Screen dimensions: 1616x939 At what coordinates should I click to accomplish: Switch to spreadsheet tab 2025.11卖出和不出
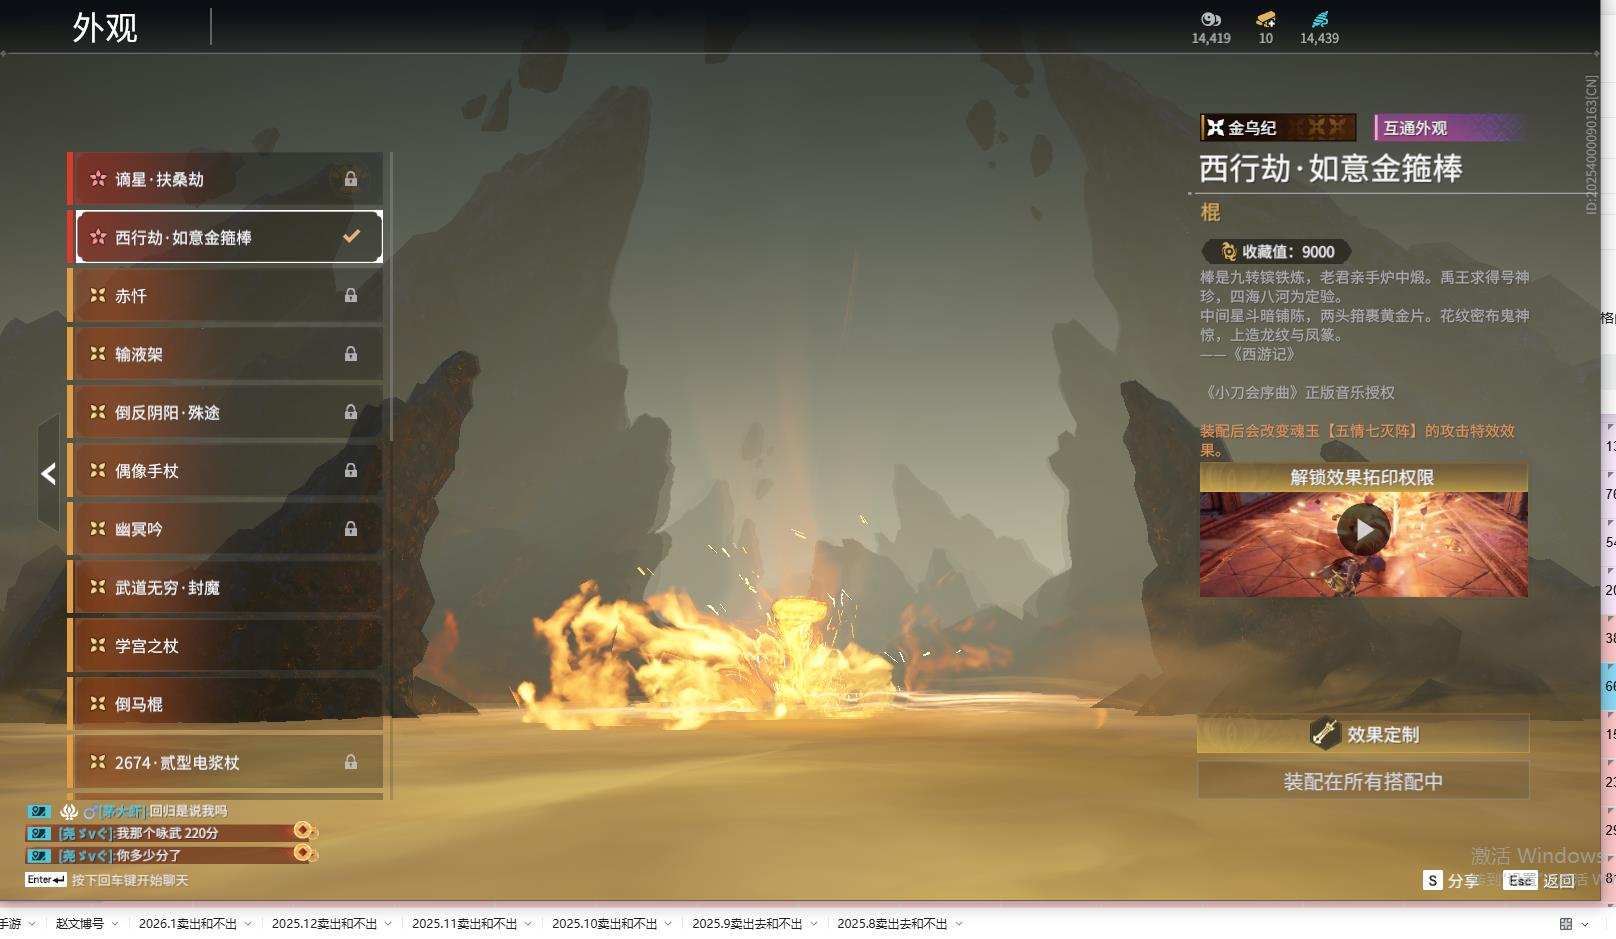click(x=465, y=924)
